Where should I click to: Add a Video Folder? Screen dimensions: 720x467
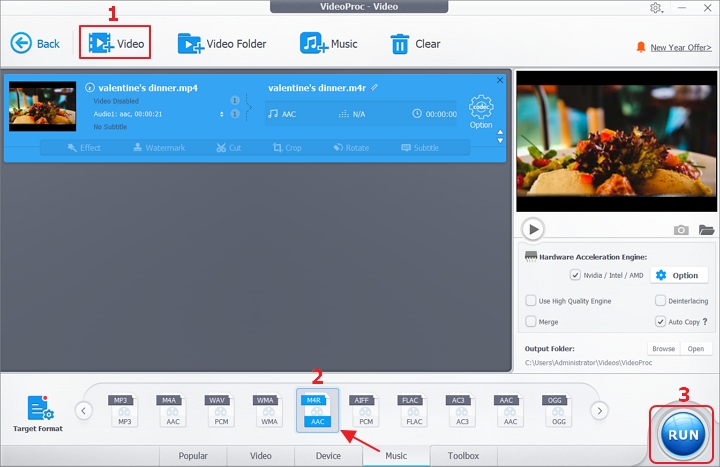tap(222, 44)
